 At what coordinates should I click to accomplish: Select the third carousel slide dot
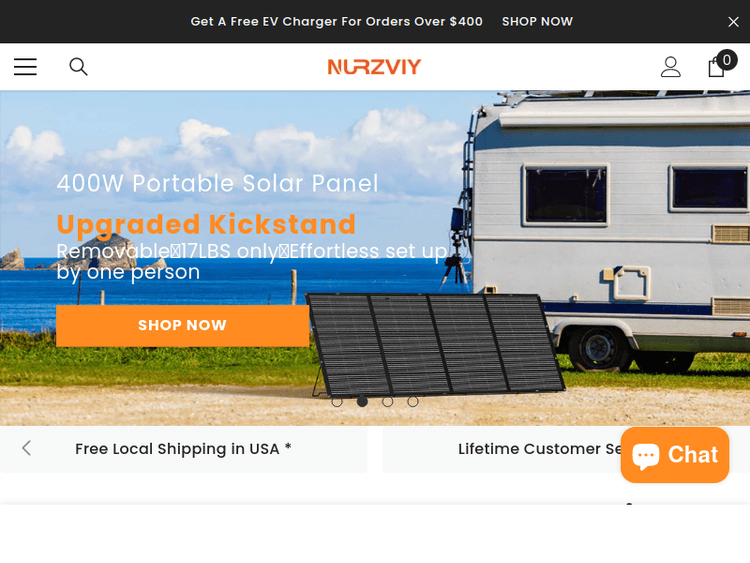[388, 402]
